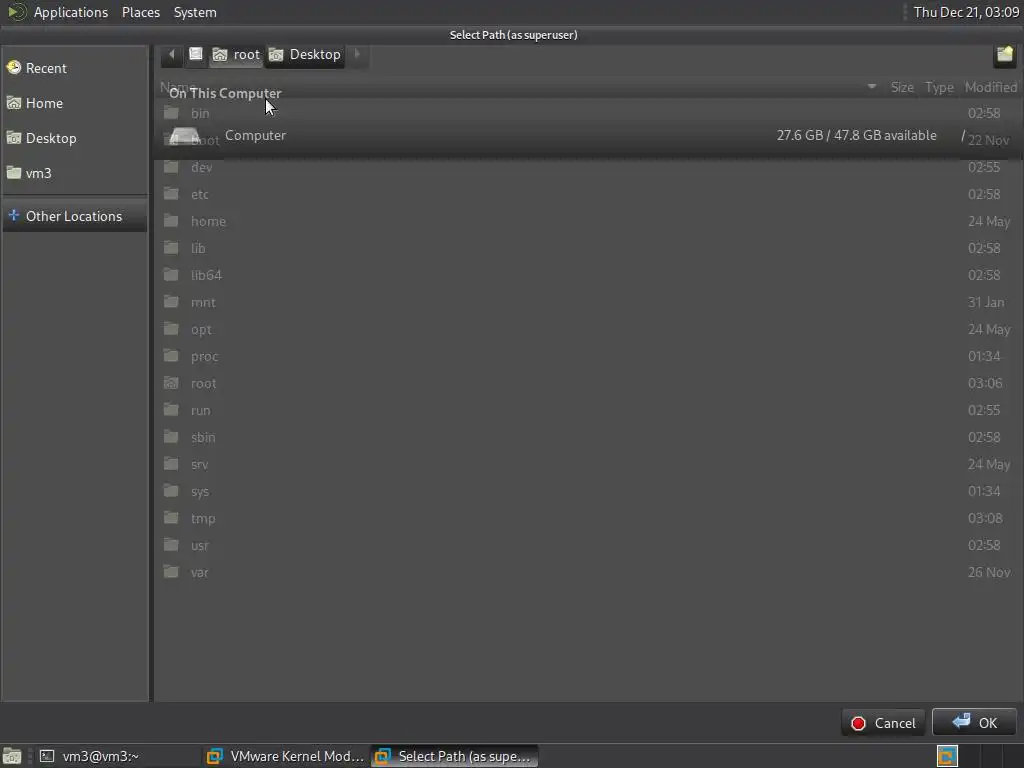Click the Recent clock icon
Image resolution: width=1024 pixels, height=768 pixels.
[x=14, y=67]
